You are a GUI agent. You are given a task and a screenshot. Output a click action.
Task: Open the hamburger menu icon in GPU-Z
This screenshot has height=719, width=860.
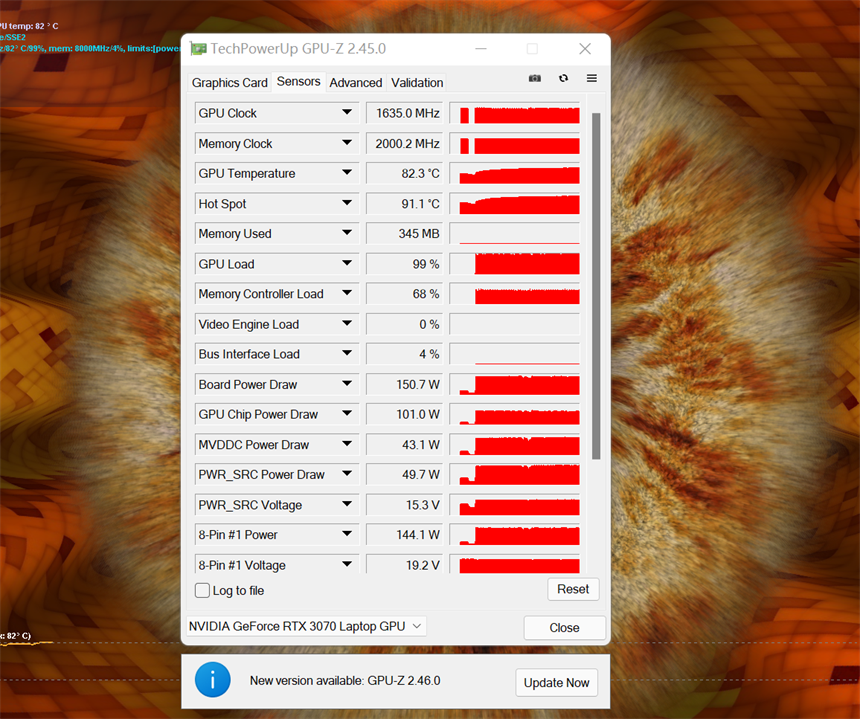pyautogui.click(x=592, y=78)
